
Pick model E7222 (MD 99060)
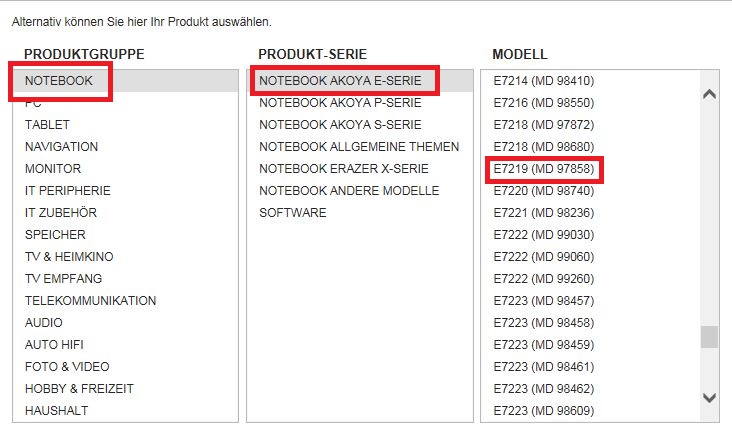[544, 257]
